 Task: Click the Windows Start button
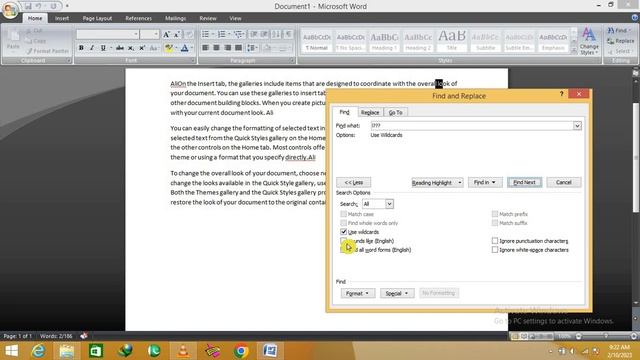[11, 351]
